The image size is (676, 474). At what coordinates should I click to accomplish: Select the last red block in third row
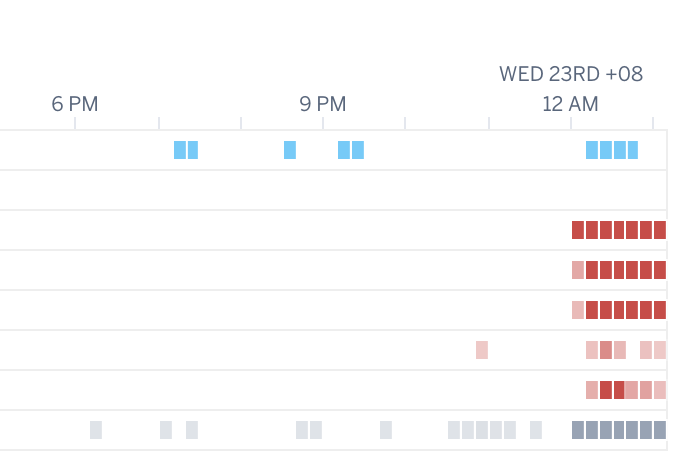pos(660,230)
